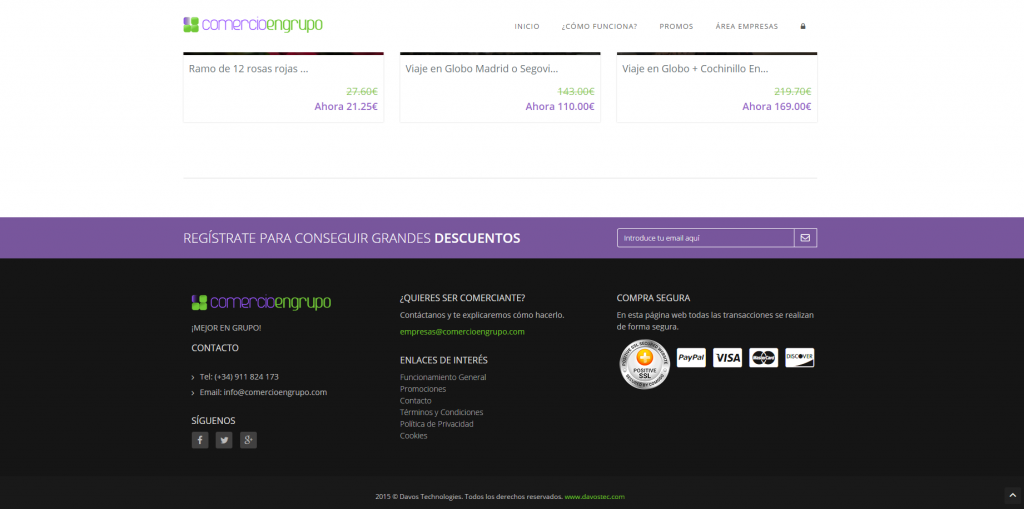Focus the 'Introduce tu email aquí' field
The width and height of the screenshot is (1024, 509).
tap(705, 238)
